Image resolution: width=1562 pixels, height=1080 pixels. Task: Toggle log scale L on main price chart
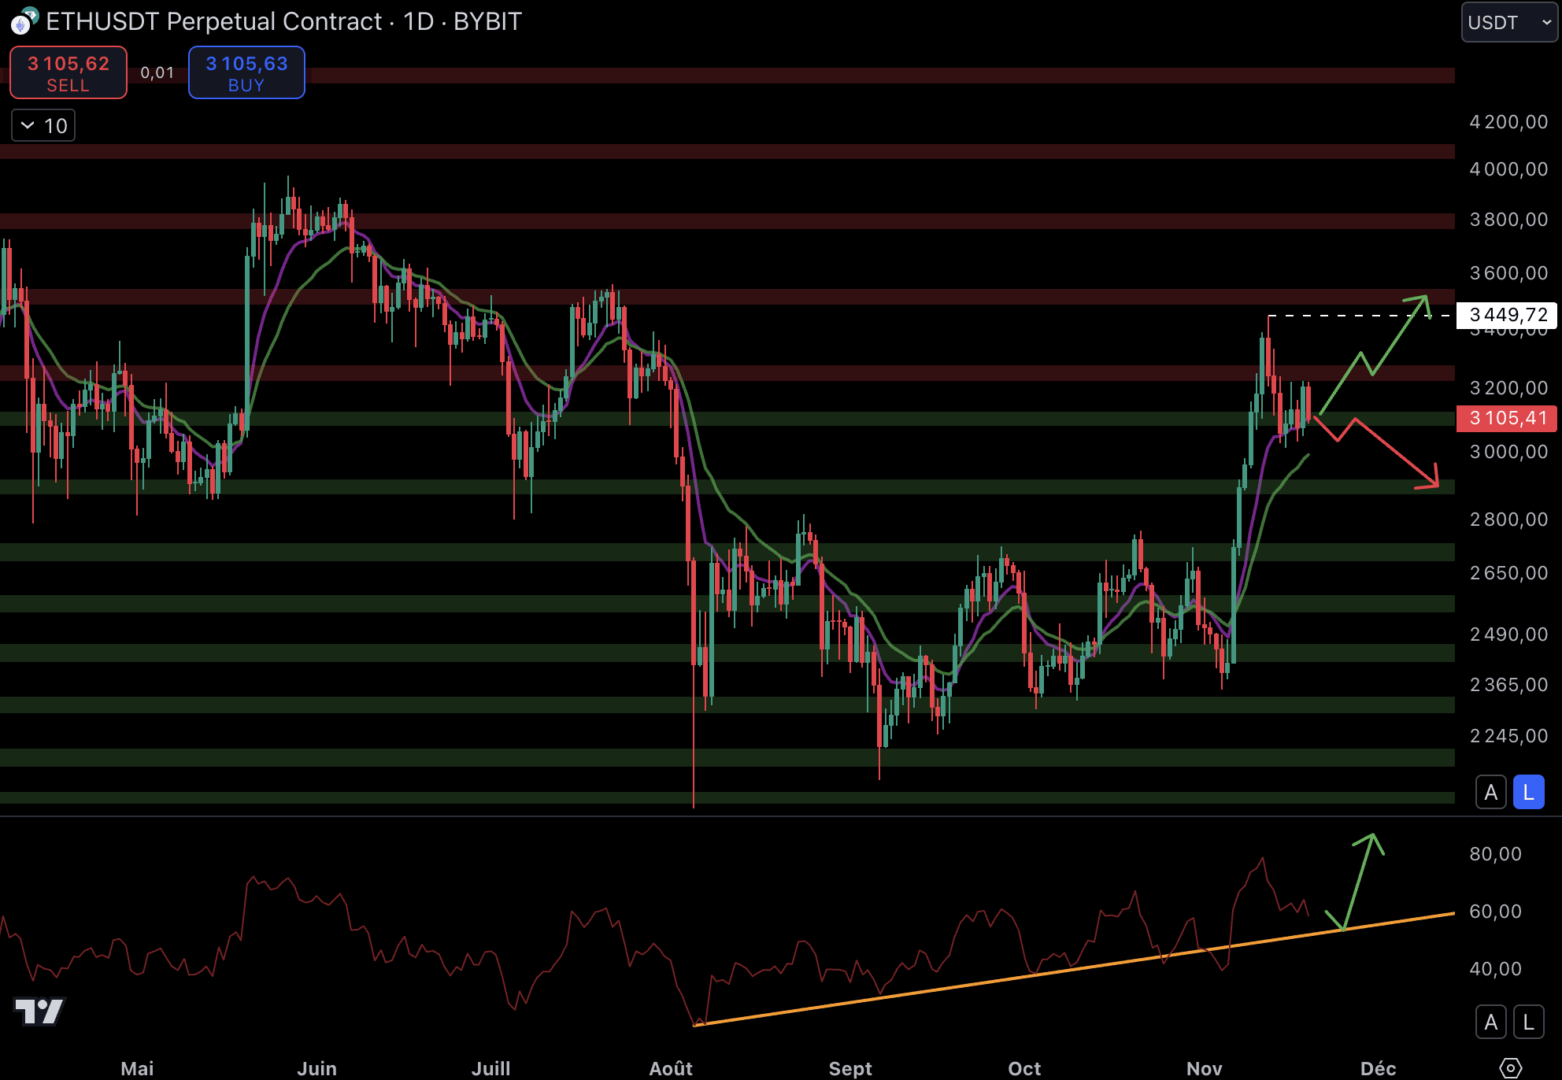pyautogui.click(x=1528, y=792)
